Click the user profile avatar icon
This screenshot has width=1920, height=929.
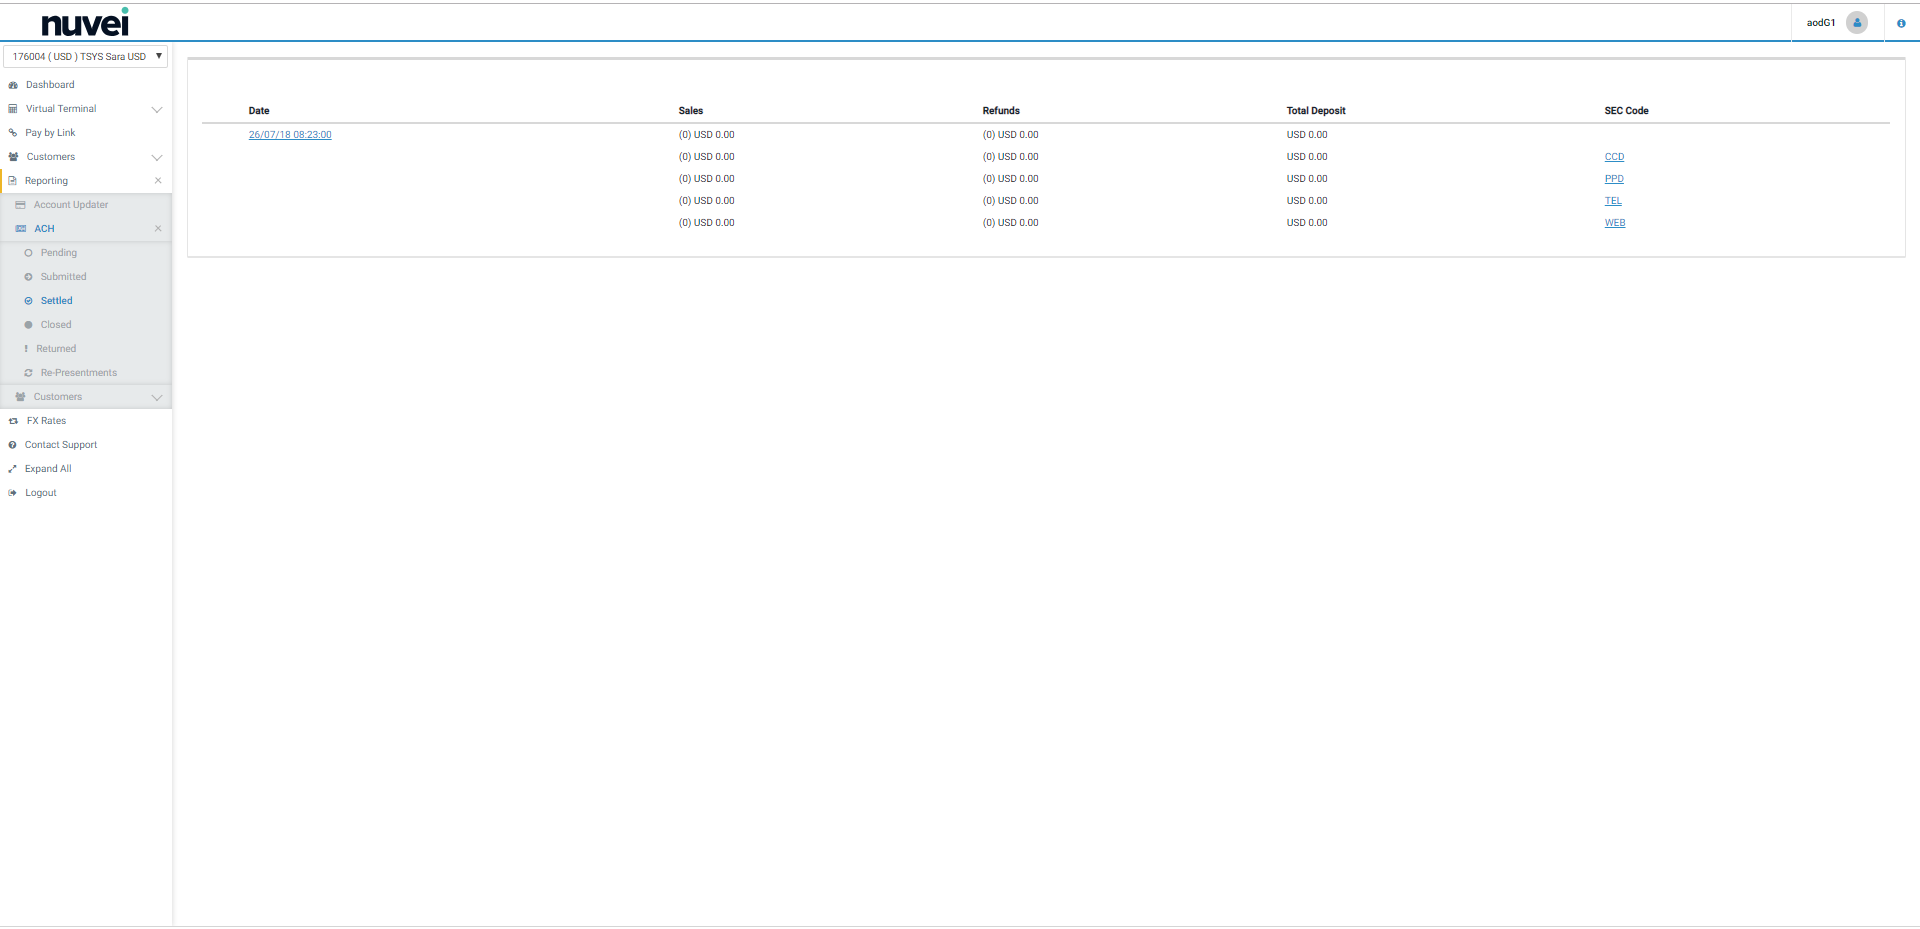pos(1856,23)
